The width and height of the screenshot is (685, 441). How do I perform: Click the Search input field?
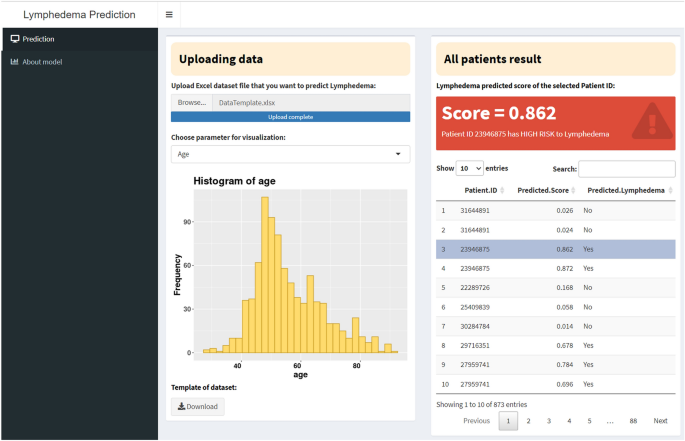click(x=627, y=169)
